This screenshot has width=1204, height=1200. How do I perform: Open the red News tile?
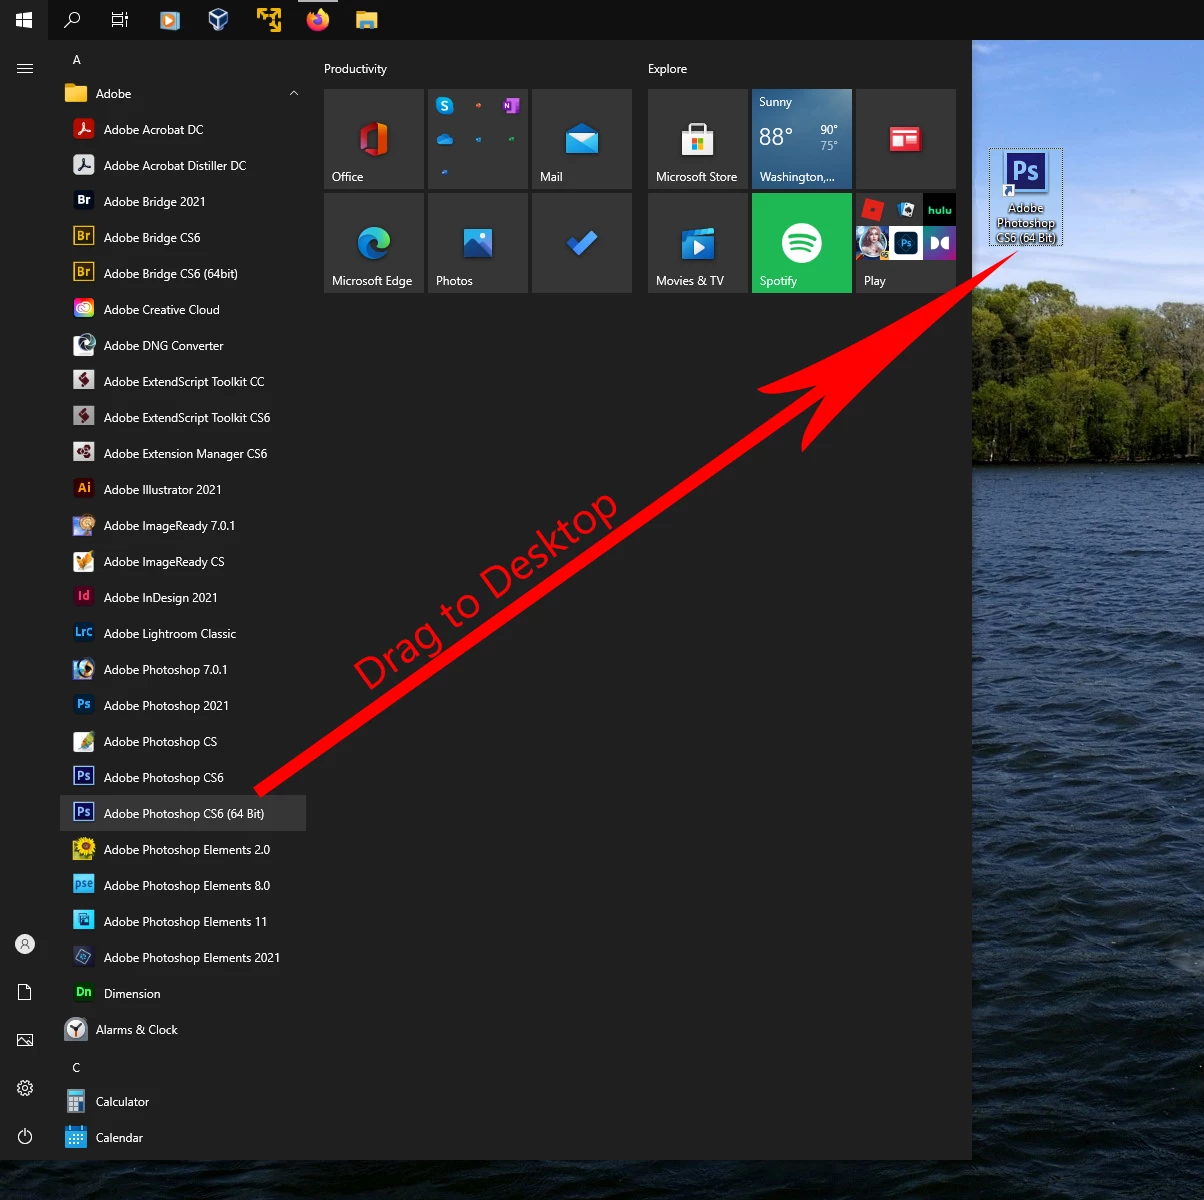906,139
